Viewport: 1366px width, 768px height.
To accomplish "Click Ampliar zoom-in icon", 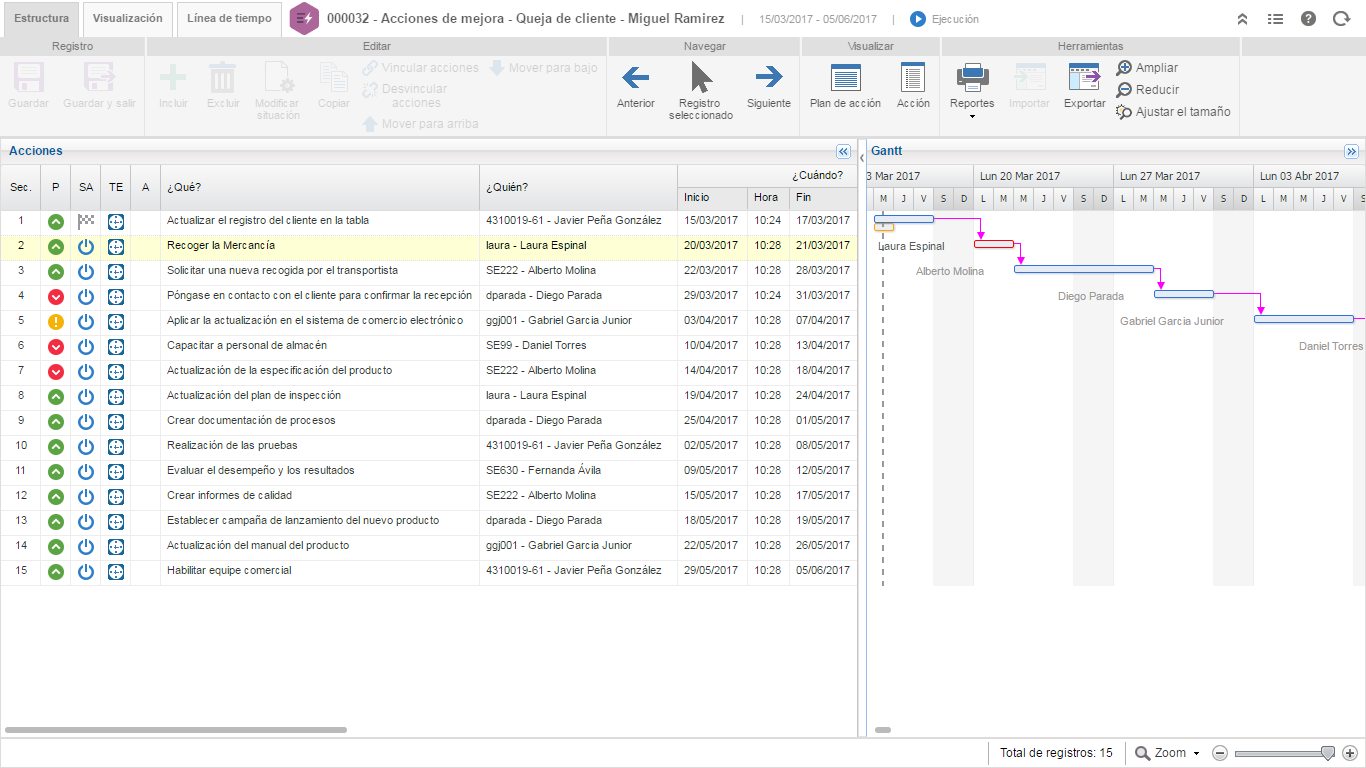I will pos(1124,68).
